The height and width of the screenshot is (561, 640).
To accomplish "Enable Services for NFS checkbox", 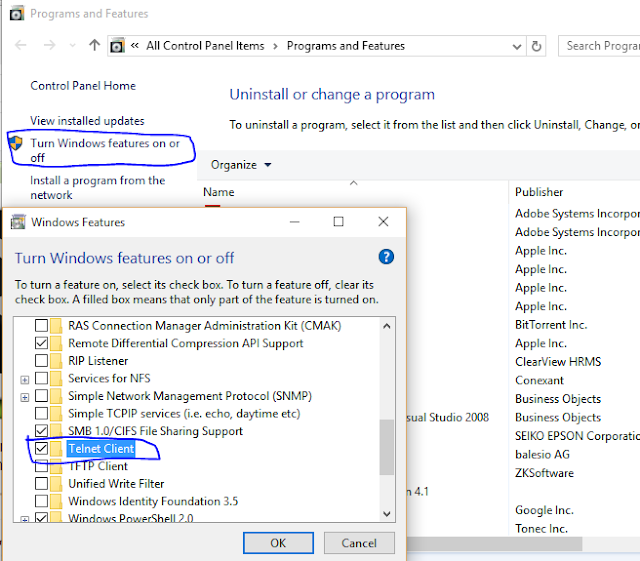I will [41, 378].
